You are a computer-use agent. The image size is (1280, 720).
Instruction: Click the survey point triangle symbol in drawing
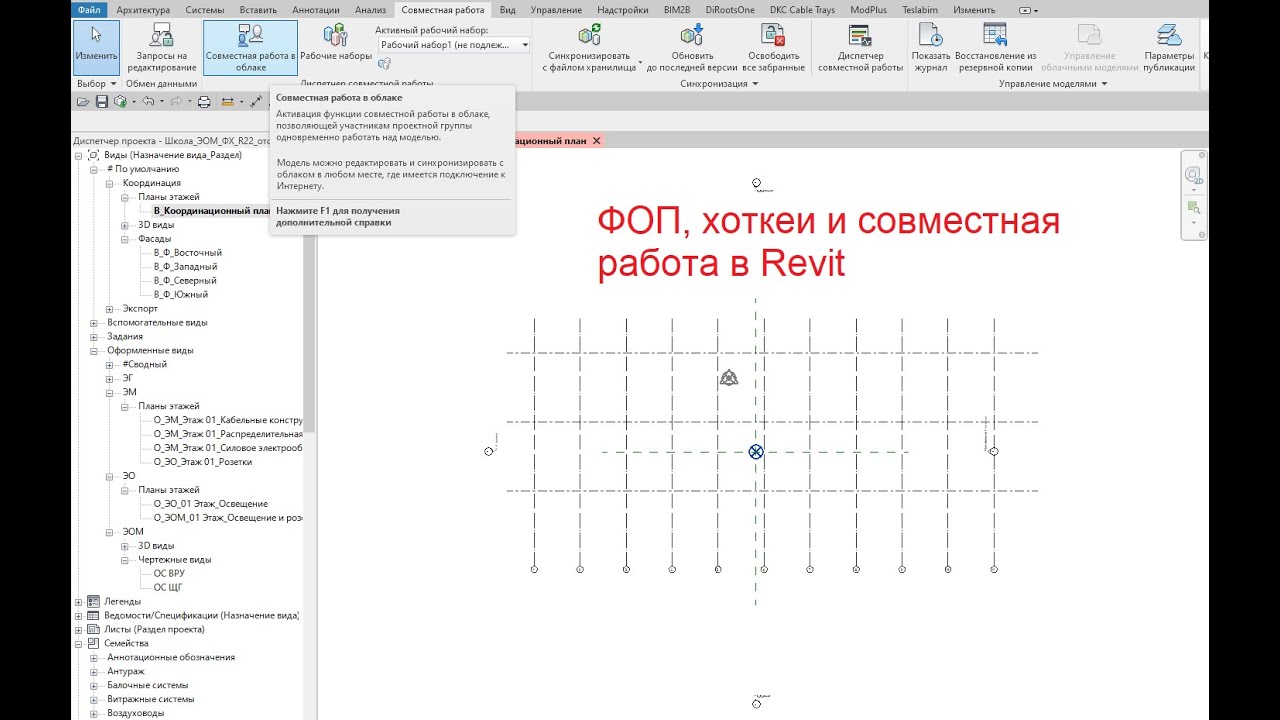tap(729, 378)
